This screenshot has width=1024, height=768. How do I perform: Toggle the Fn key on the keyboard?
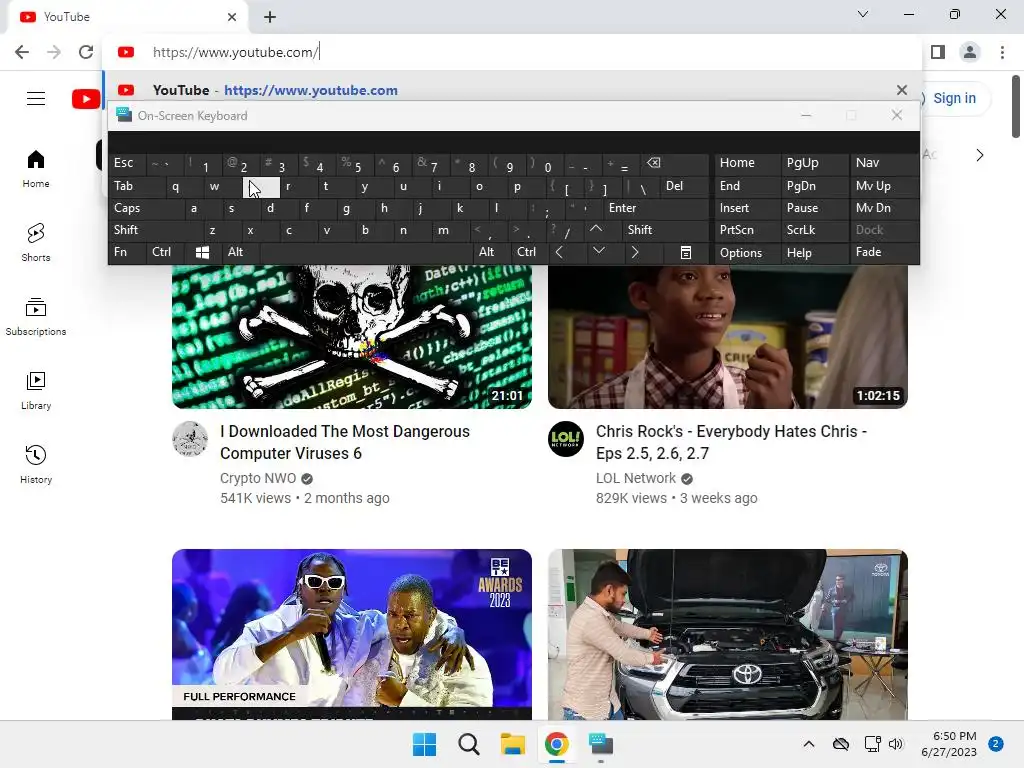pyautogui.click(x=127, y=252)
